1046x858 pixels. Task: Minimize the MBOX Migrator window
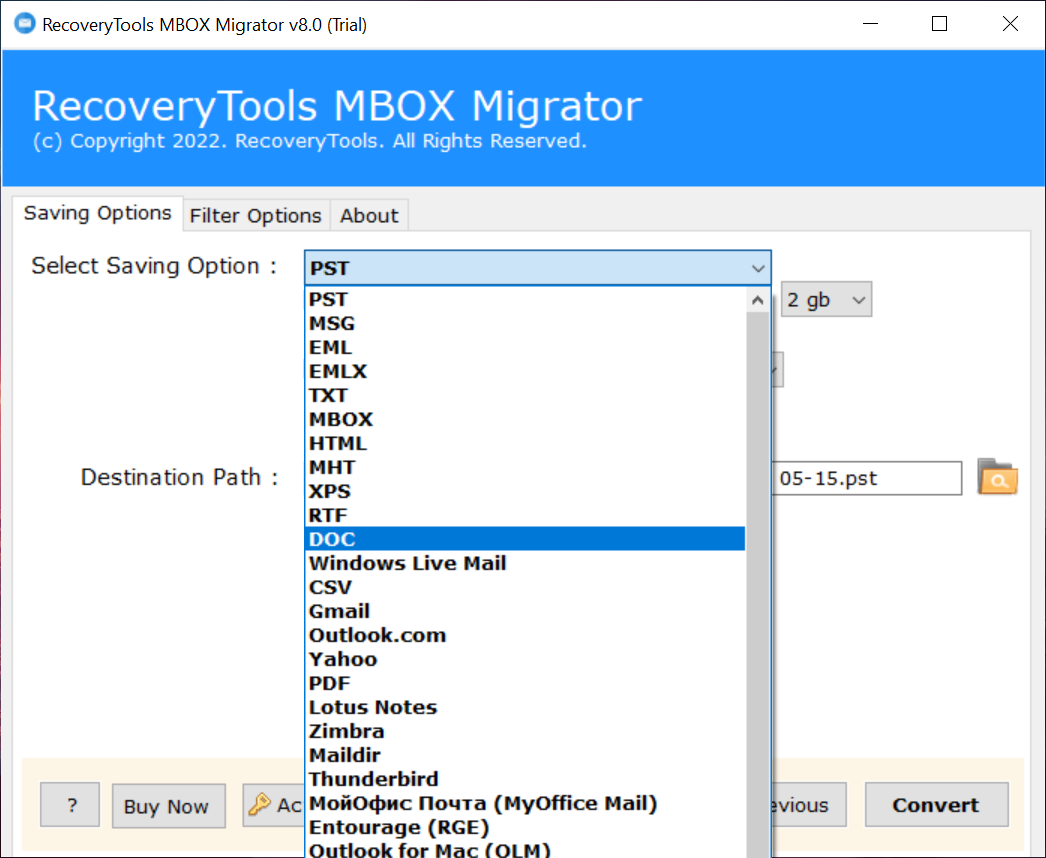(870, 24)
